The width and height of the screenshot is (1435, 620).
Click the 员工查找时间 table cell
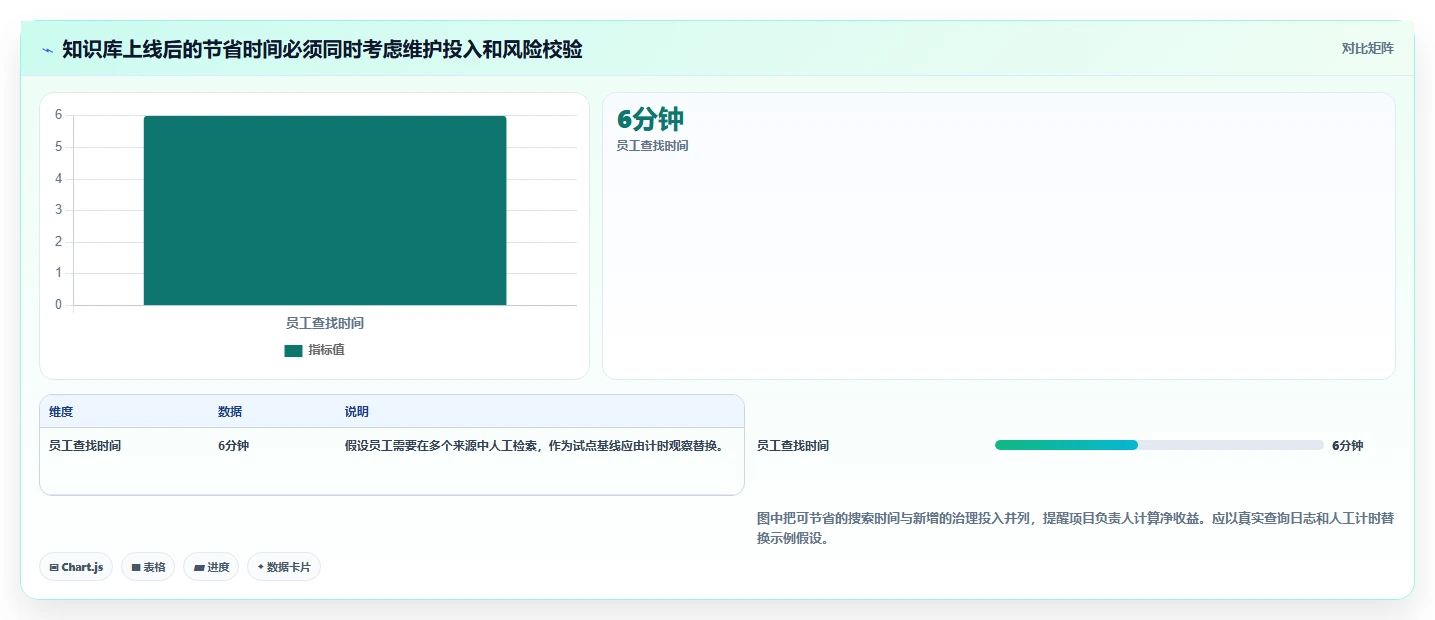click(85, 446)
